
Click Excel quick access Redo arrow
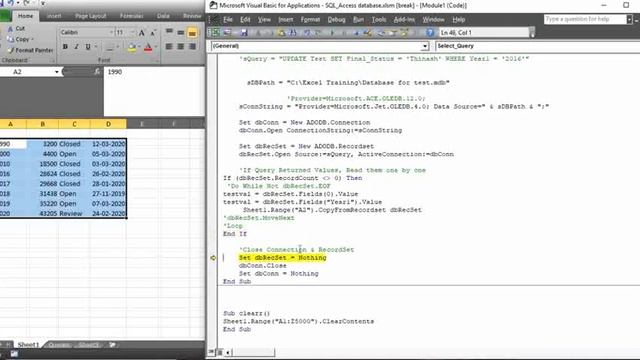[x=27, y=3]
